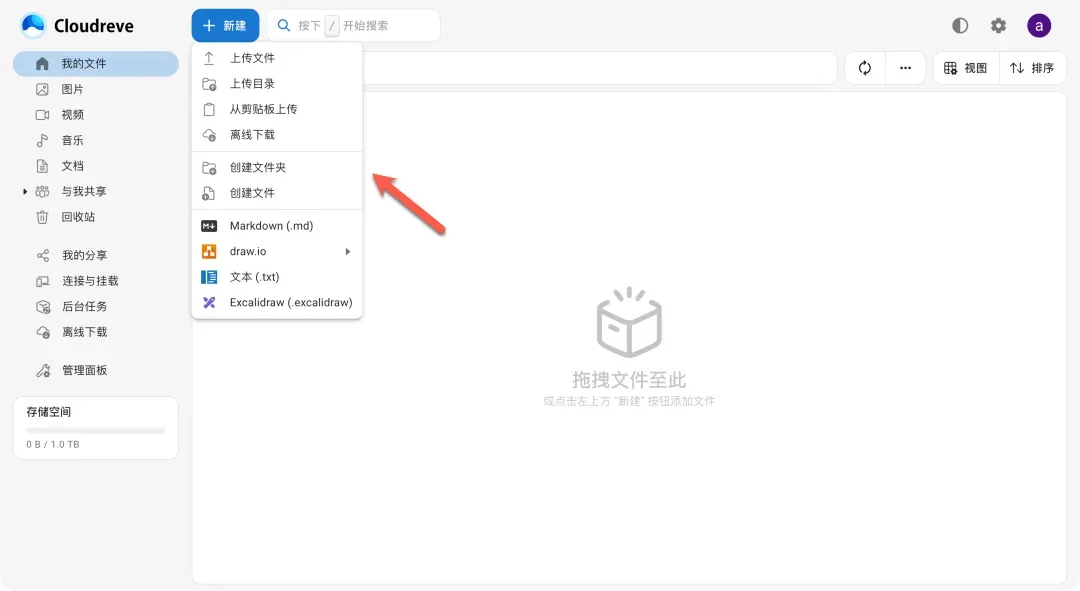Click the 上传文件 upload arrow icon
The image size is (1080, 591).
(209, 59)
